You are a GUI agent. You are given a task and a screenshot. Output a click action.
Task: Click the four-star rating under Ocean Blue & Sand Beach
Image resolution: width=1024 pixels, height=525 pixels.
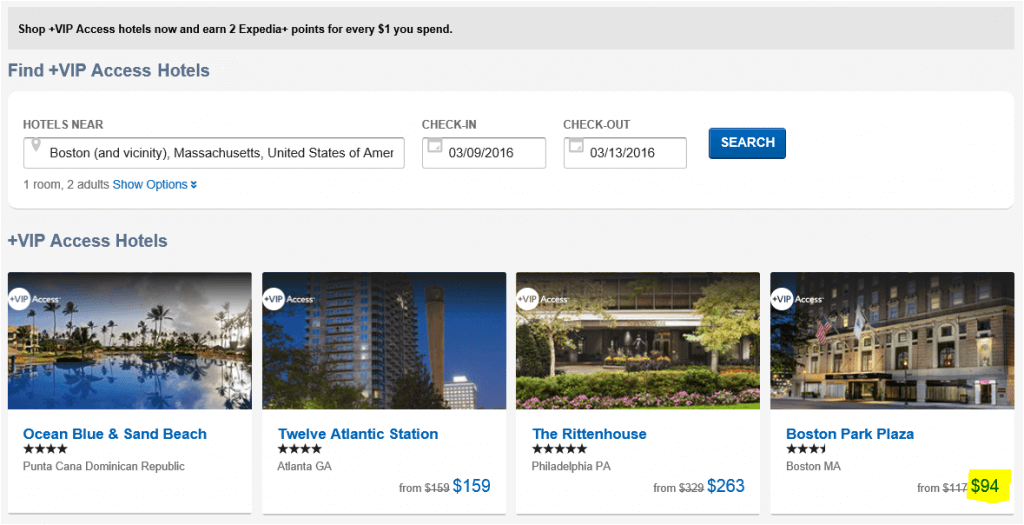click(x=45, y=449)
